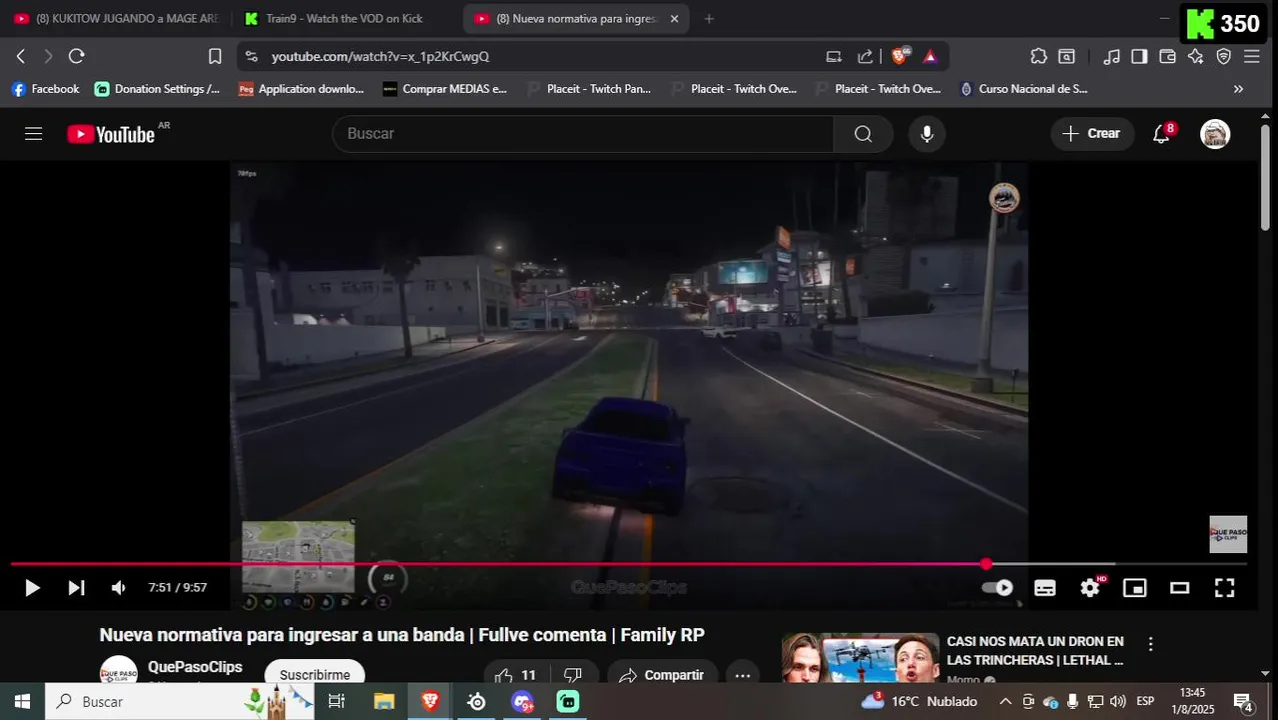
Task: Open Brave Shields lion icon
Action: pos(900,56)
